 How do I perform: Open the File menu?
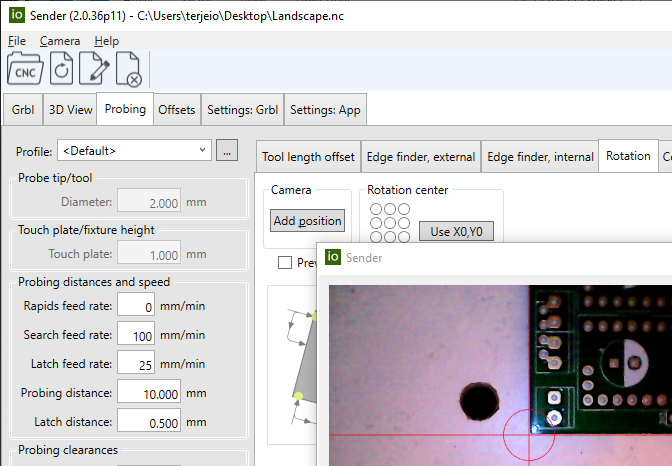[x=17, y=41]
